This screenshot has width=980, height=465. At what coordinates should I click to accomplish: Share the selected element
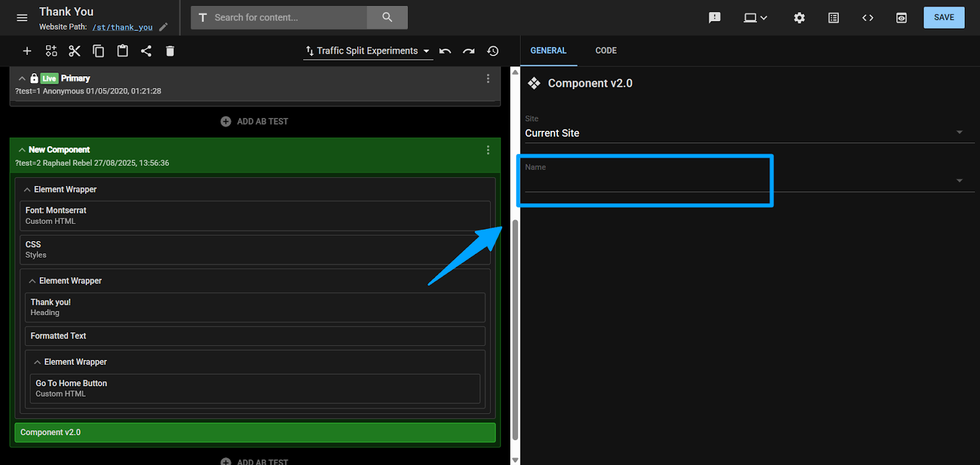pyautogui.click(x=146, y=51)
